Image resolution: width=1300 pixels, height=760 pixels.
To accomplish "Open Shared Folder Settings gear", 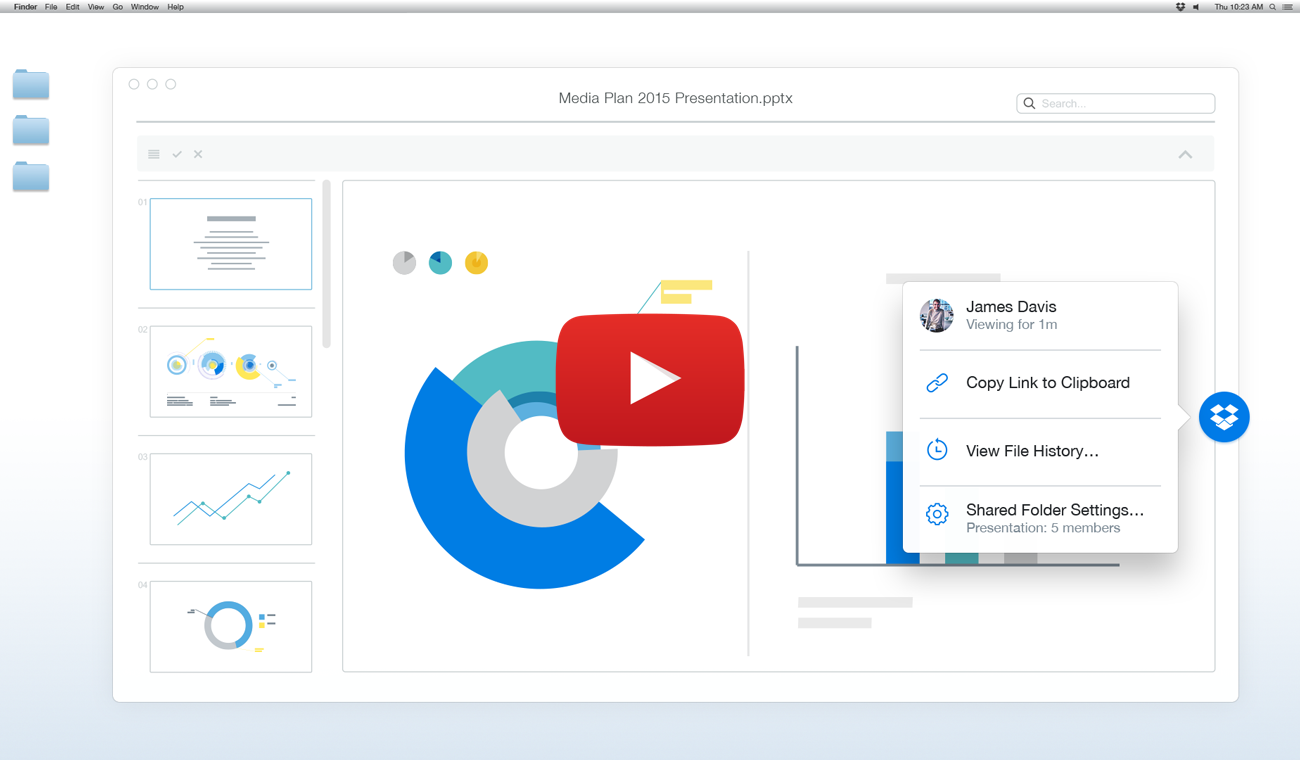I will click(x=937, y=513).
